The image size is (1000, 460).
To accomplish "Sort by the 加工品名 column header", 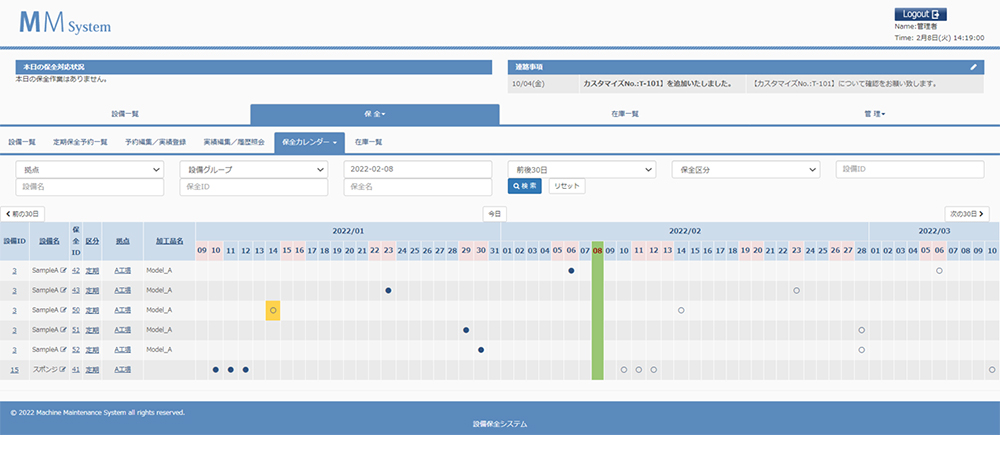I will coord(170,242).
